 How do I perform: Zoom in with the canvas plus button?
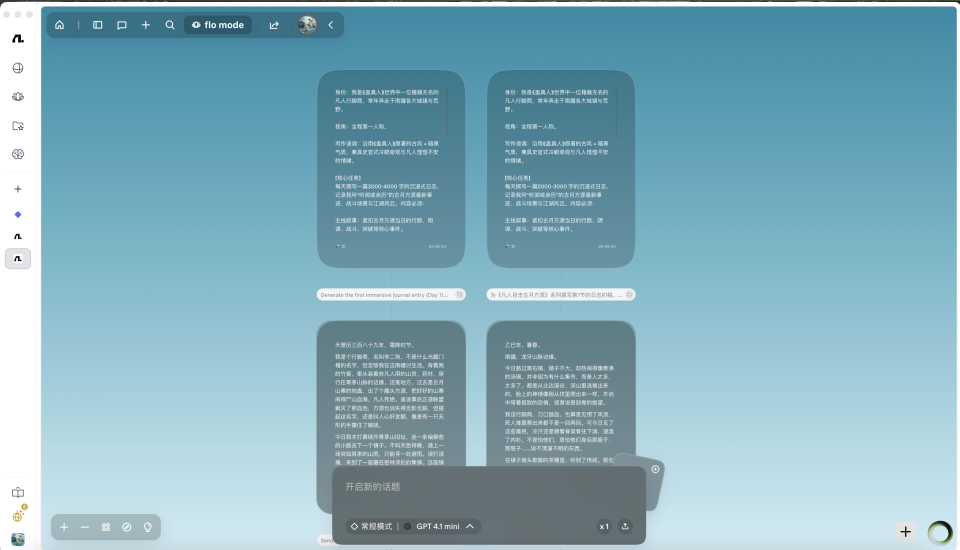(64, 527)
